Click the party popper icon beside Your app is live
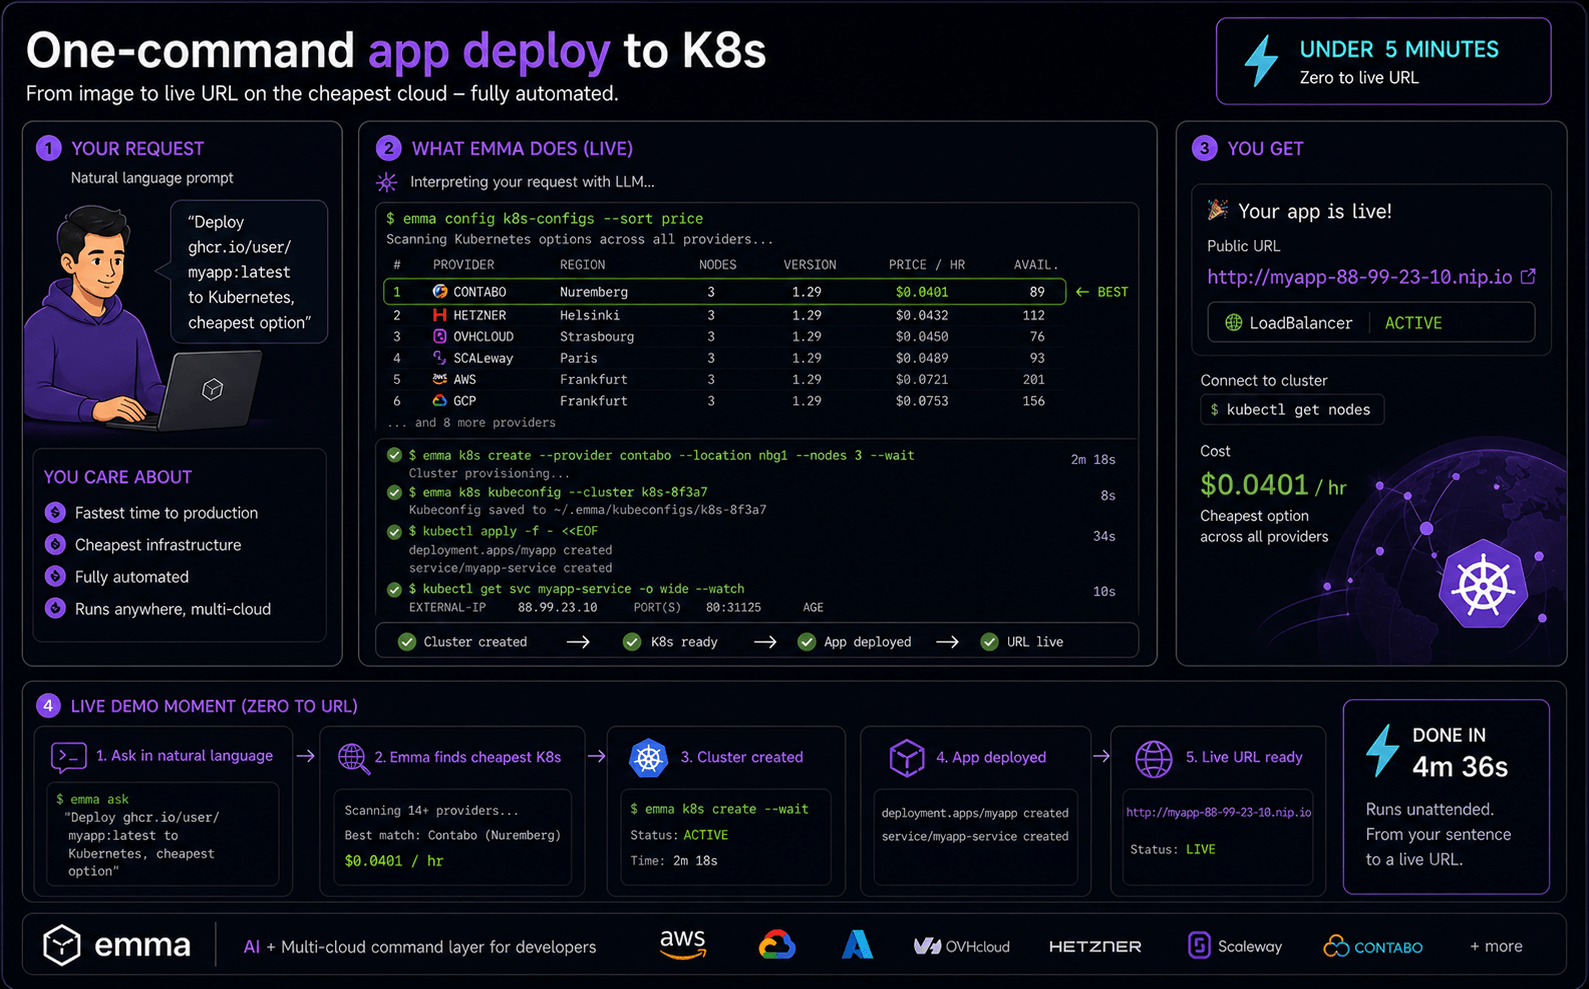The width and height of the screenshot is (1589, 989). point(1217,210)
